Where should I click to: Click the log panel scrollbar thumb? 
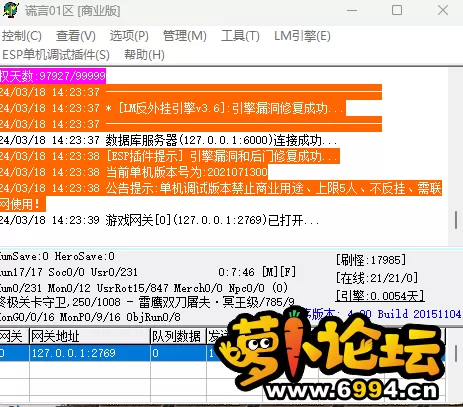coord(456,220)
